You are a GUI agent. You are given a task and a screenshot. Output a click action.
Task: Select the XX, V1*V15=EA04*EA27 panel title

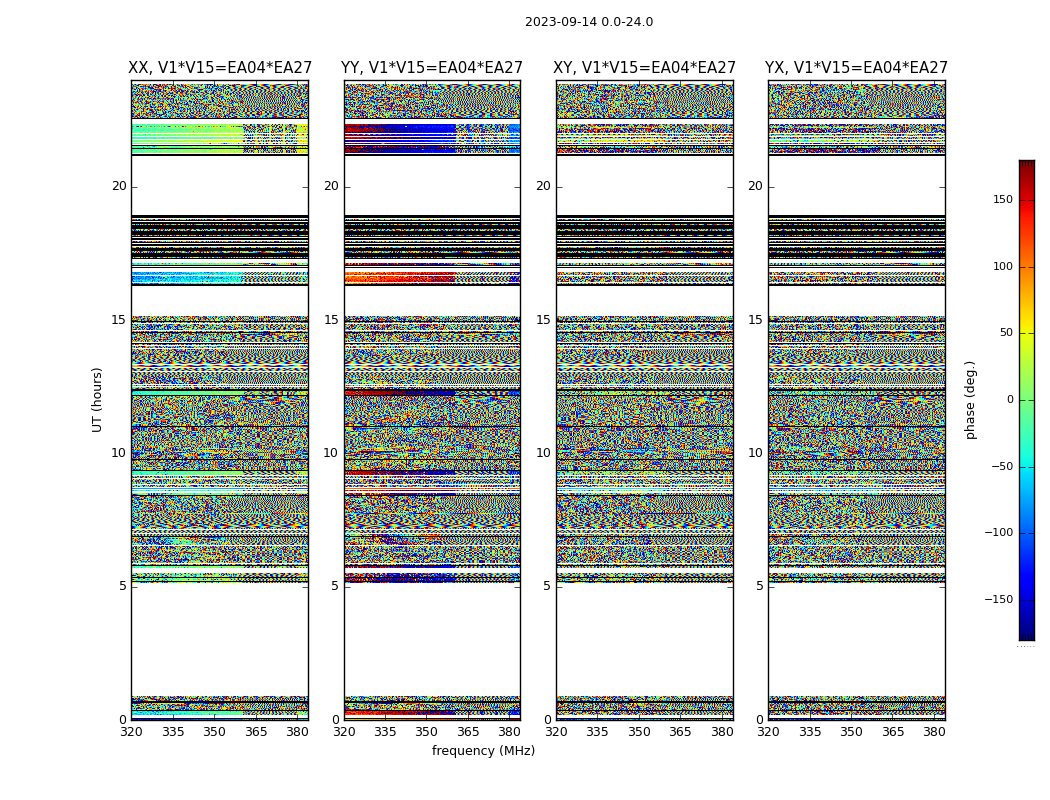220,68
